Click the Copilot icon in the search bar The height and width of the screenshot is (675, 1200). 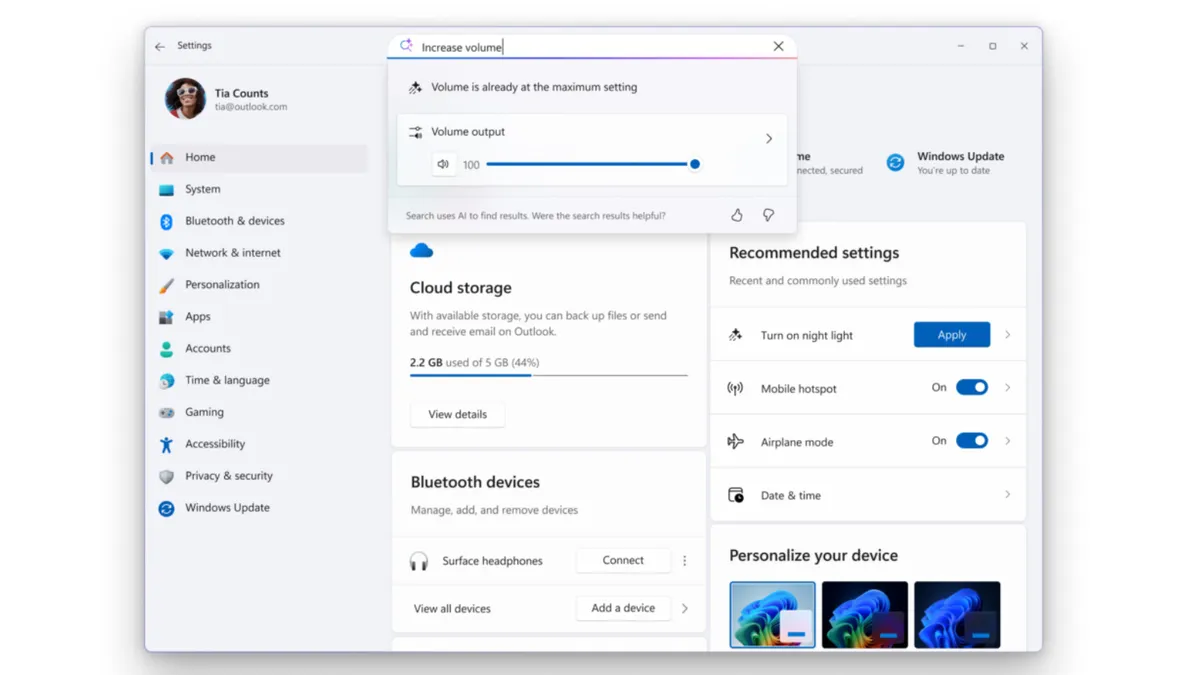coord(405,45)
